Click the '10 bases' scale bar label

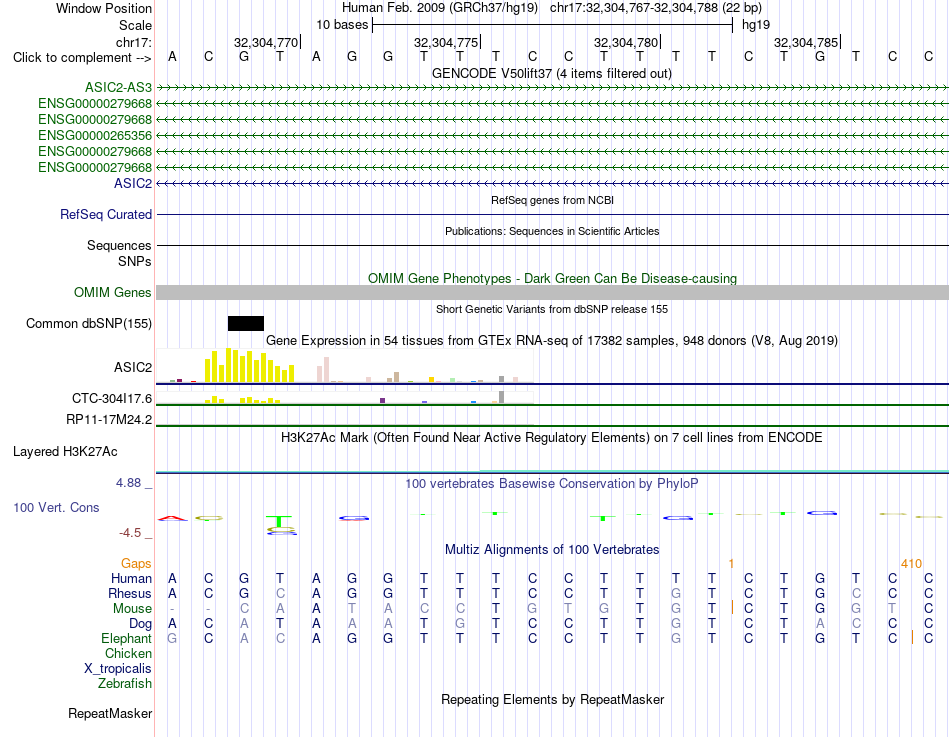click(342, 25)
